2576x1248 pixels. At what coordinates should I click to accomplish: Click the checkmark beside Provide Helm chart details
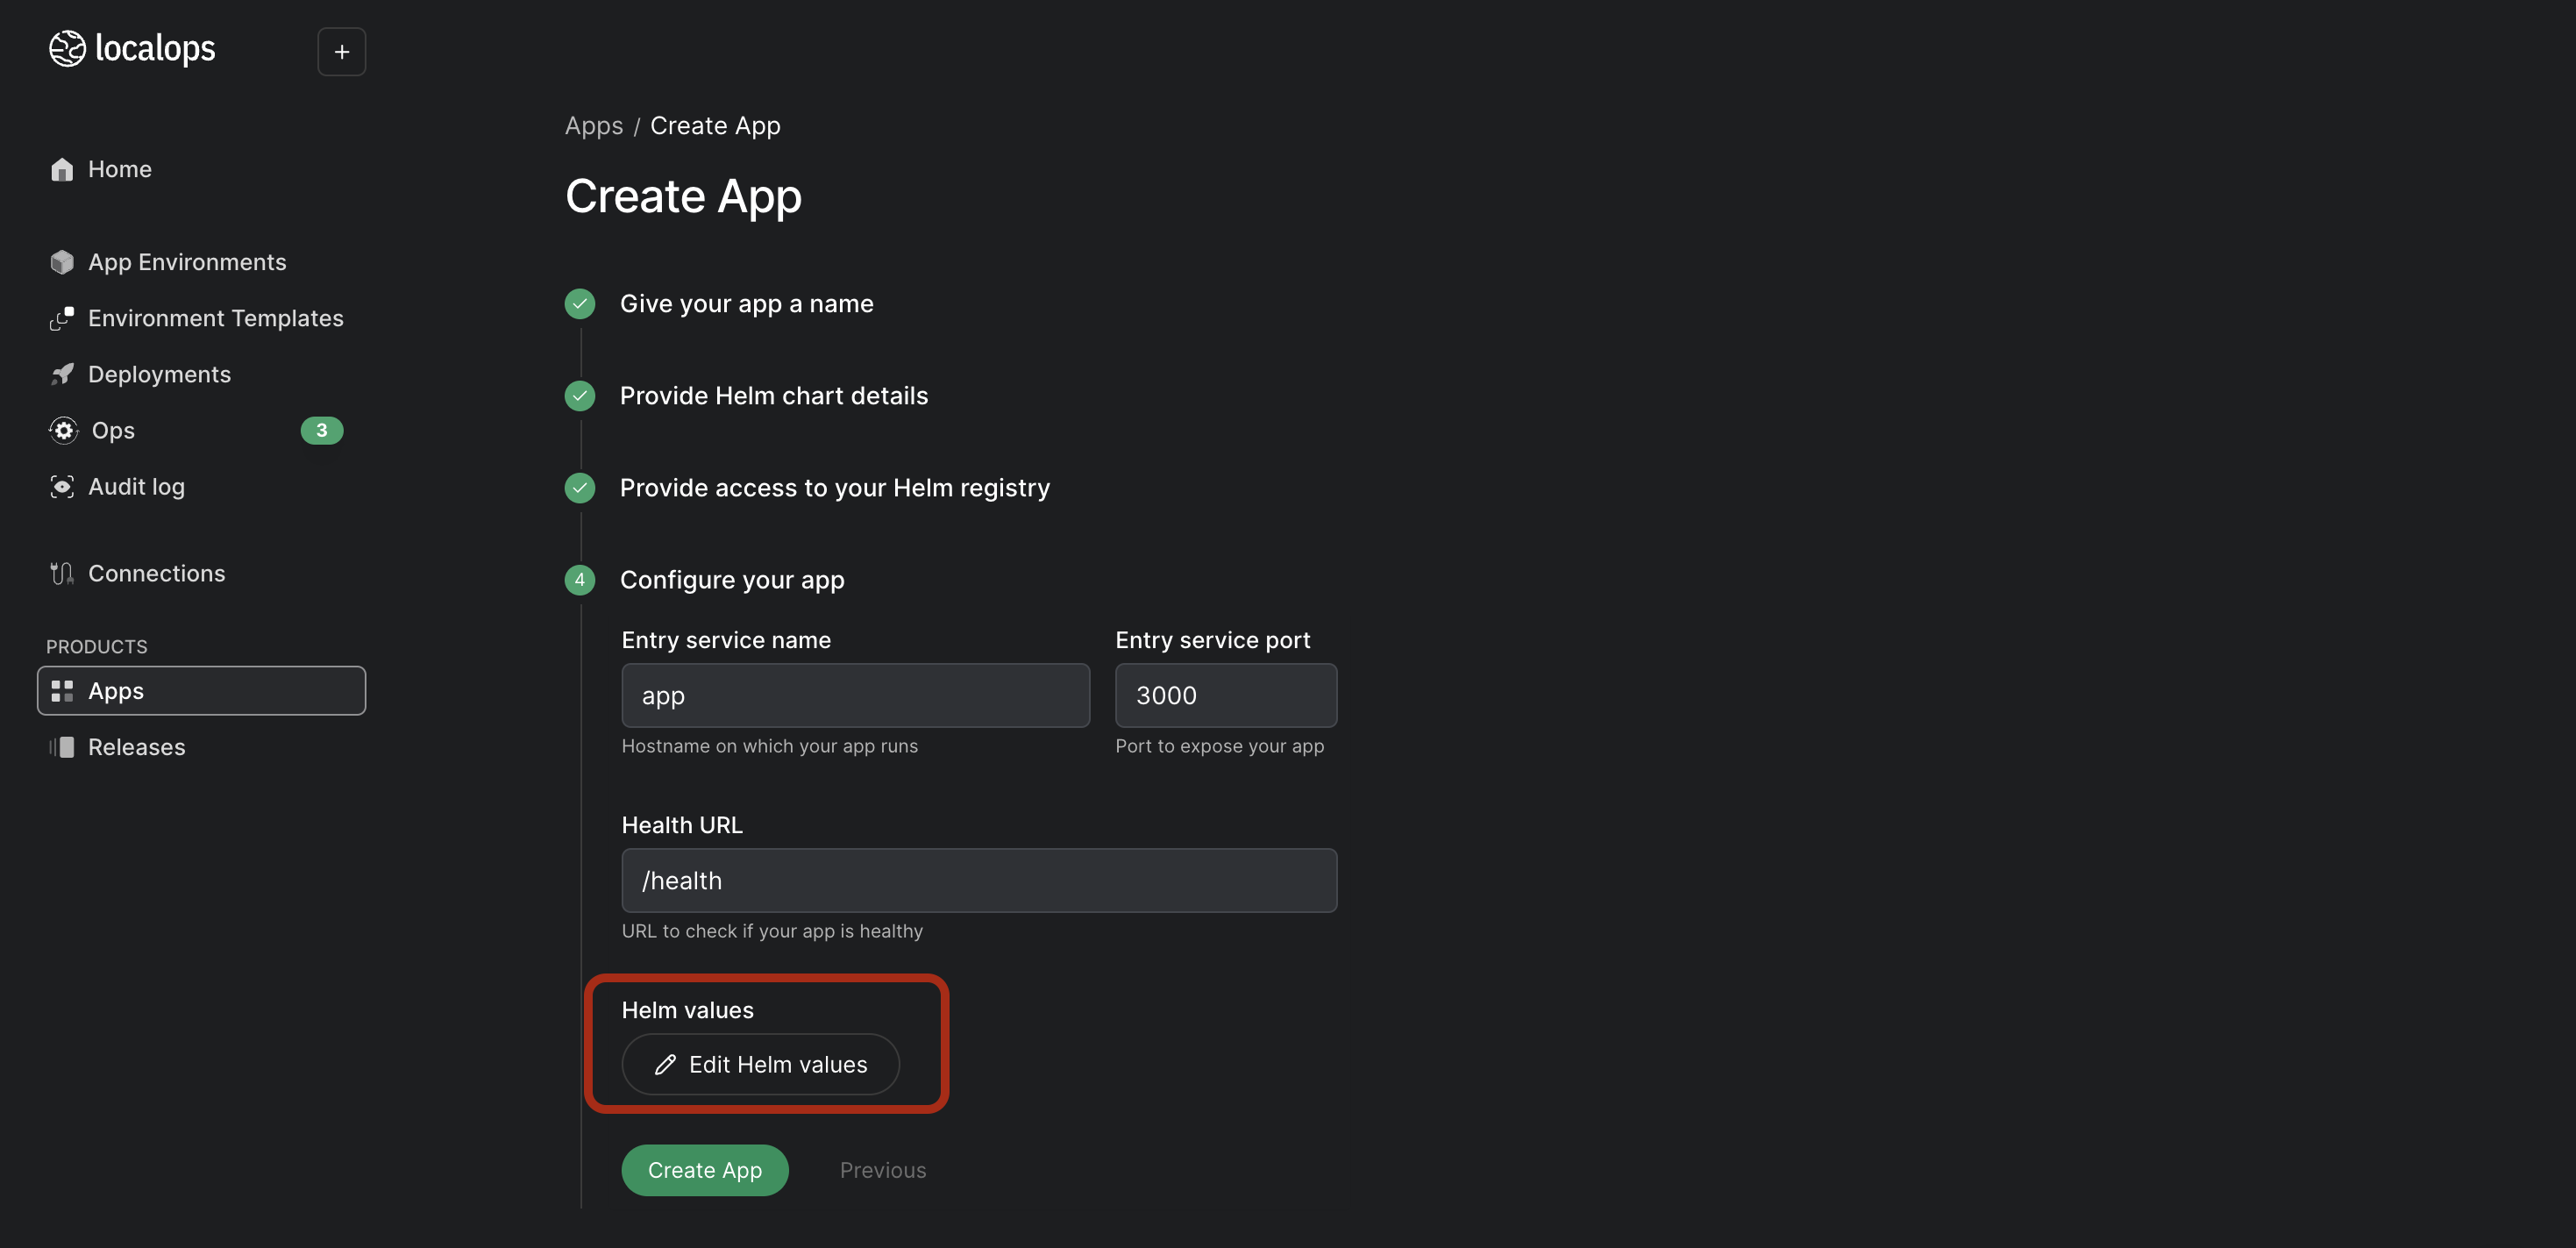[580, 396]
